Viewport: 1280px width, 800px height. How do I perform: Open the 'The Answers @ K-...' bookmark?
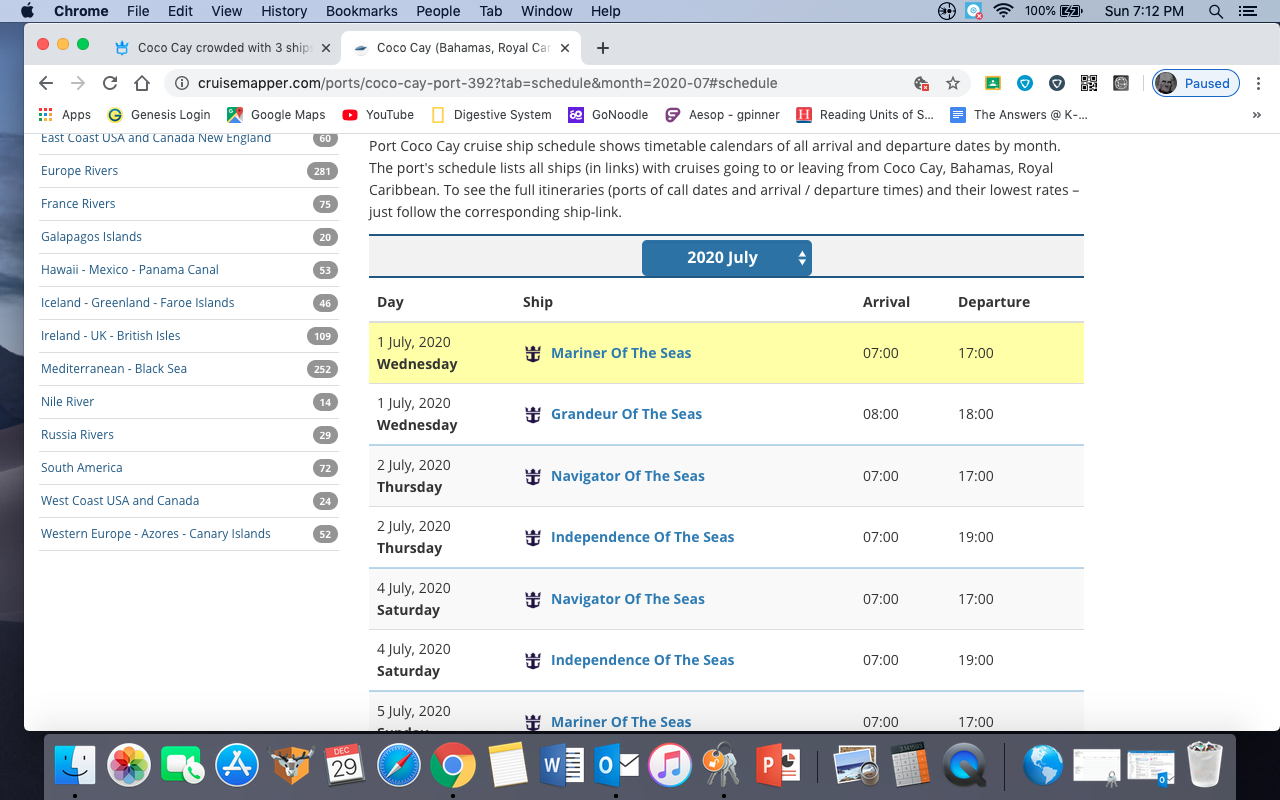tap(1019, 115)
